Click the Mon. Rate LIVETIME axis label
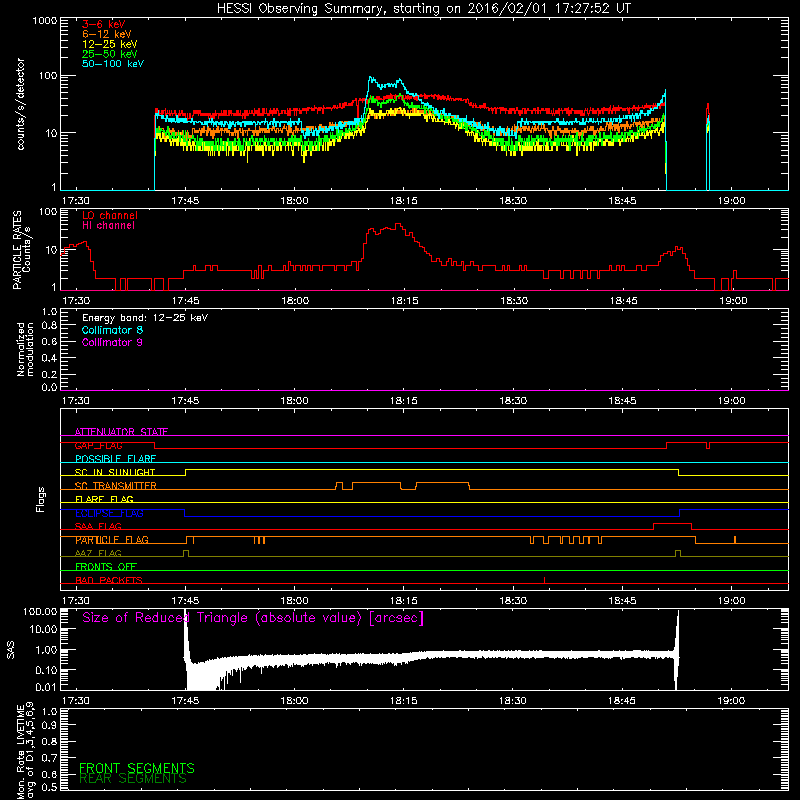 pyautogui.click(x=26, y=751)
